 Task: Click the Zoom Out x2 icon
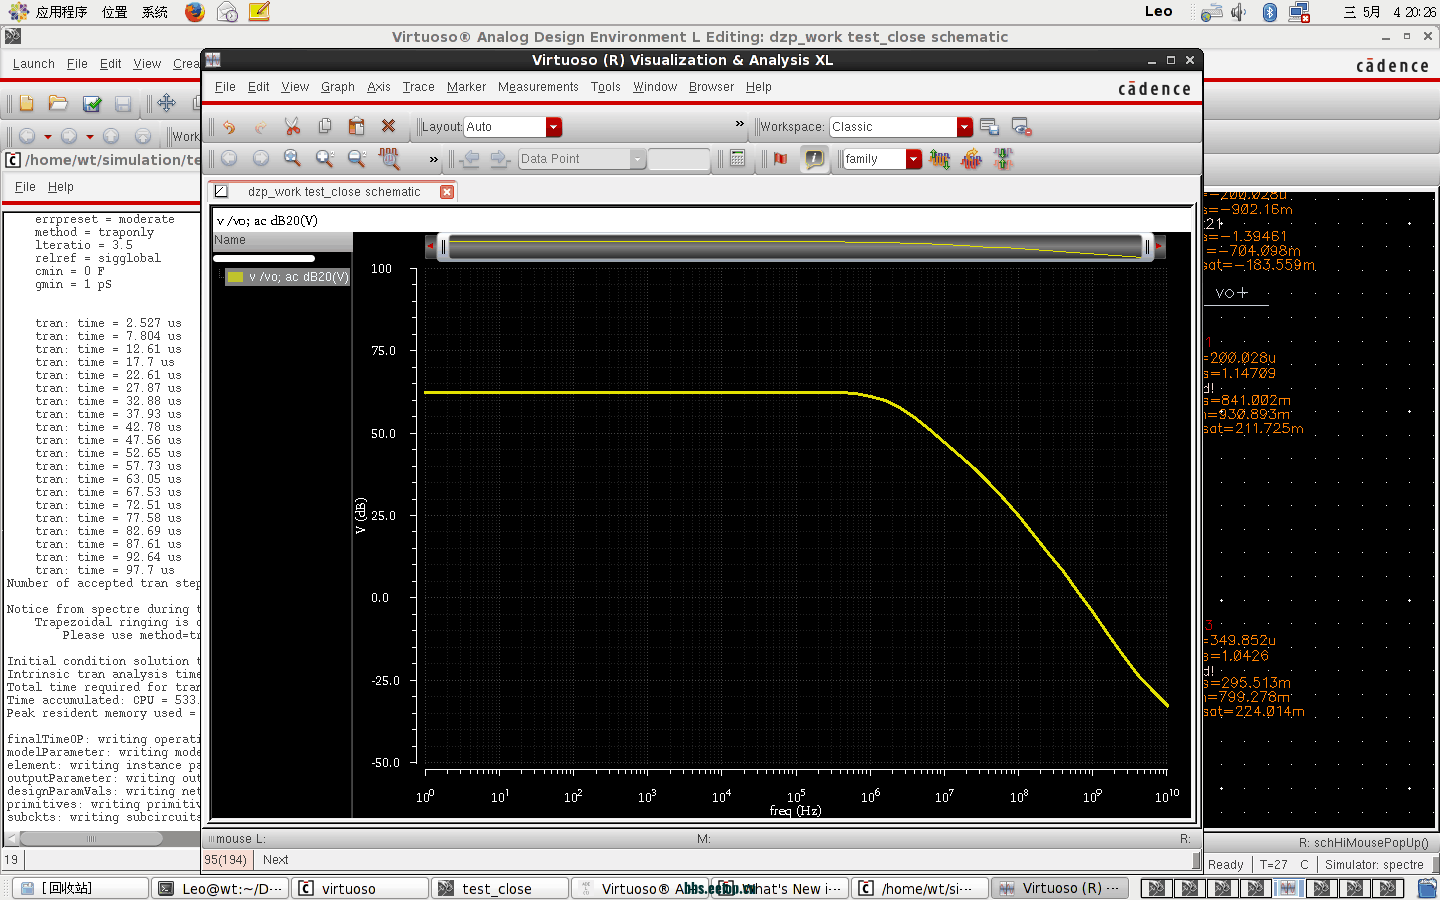coord(356,159)
